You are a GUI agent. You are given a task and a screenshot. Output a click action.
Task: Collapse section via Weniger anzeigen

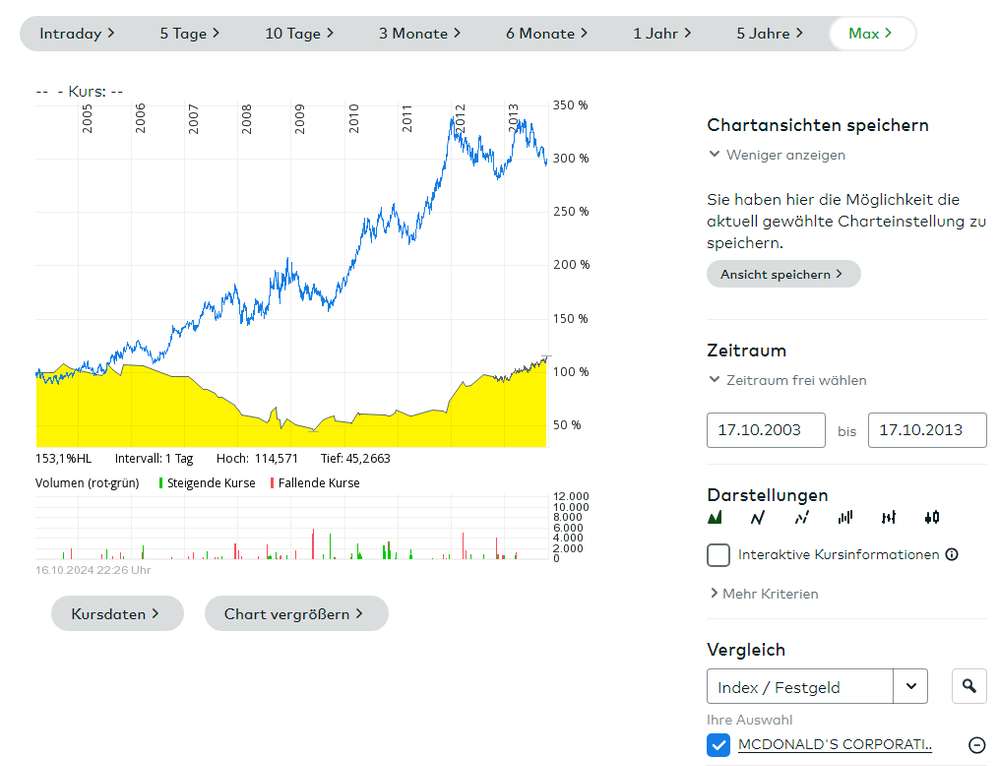coord(777,155)
